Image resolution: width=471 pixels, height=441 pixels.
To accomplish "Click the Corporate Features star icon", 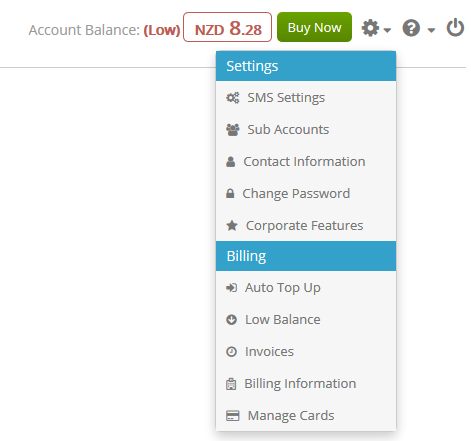I will (x=232, y=226).
